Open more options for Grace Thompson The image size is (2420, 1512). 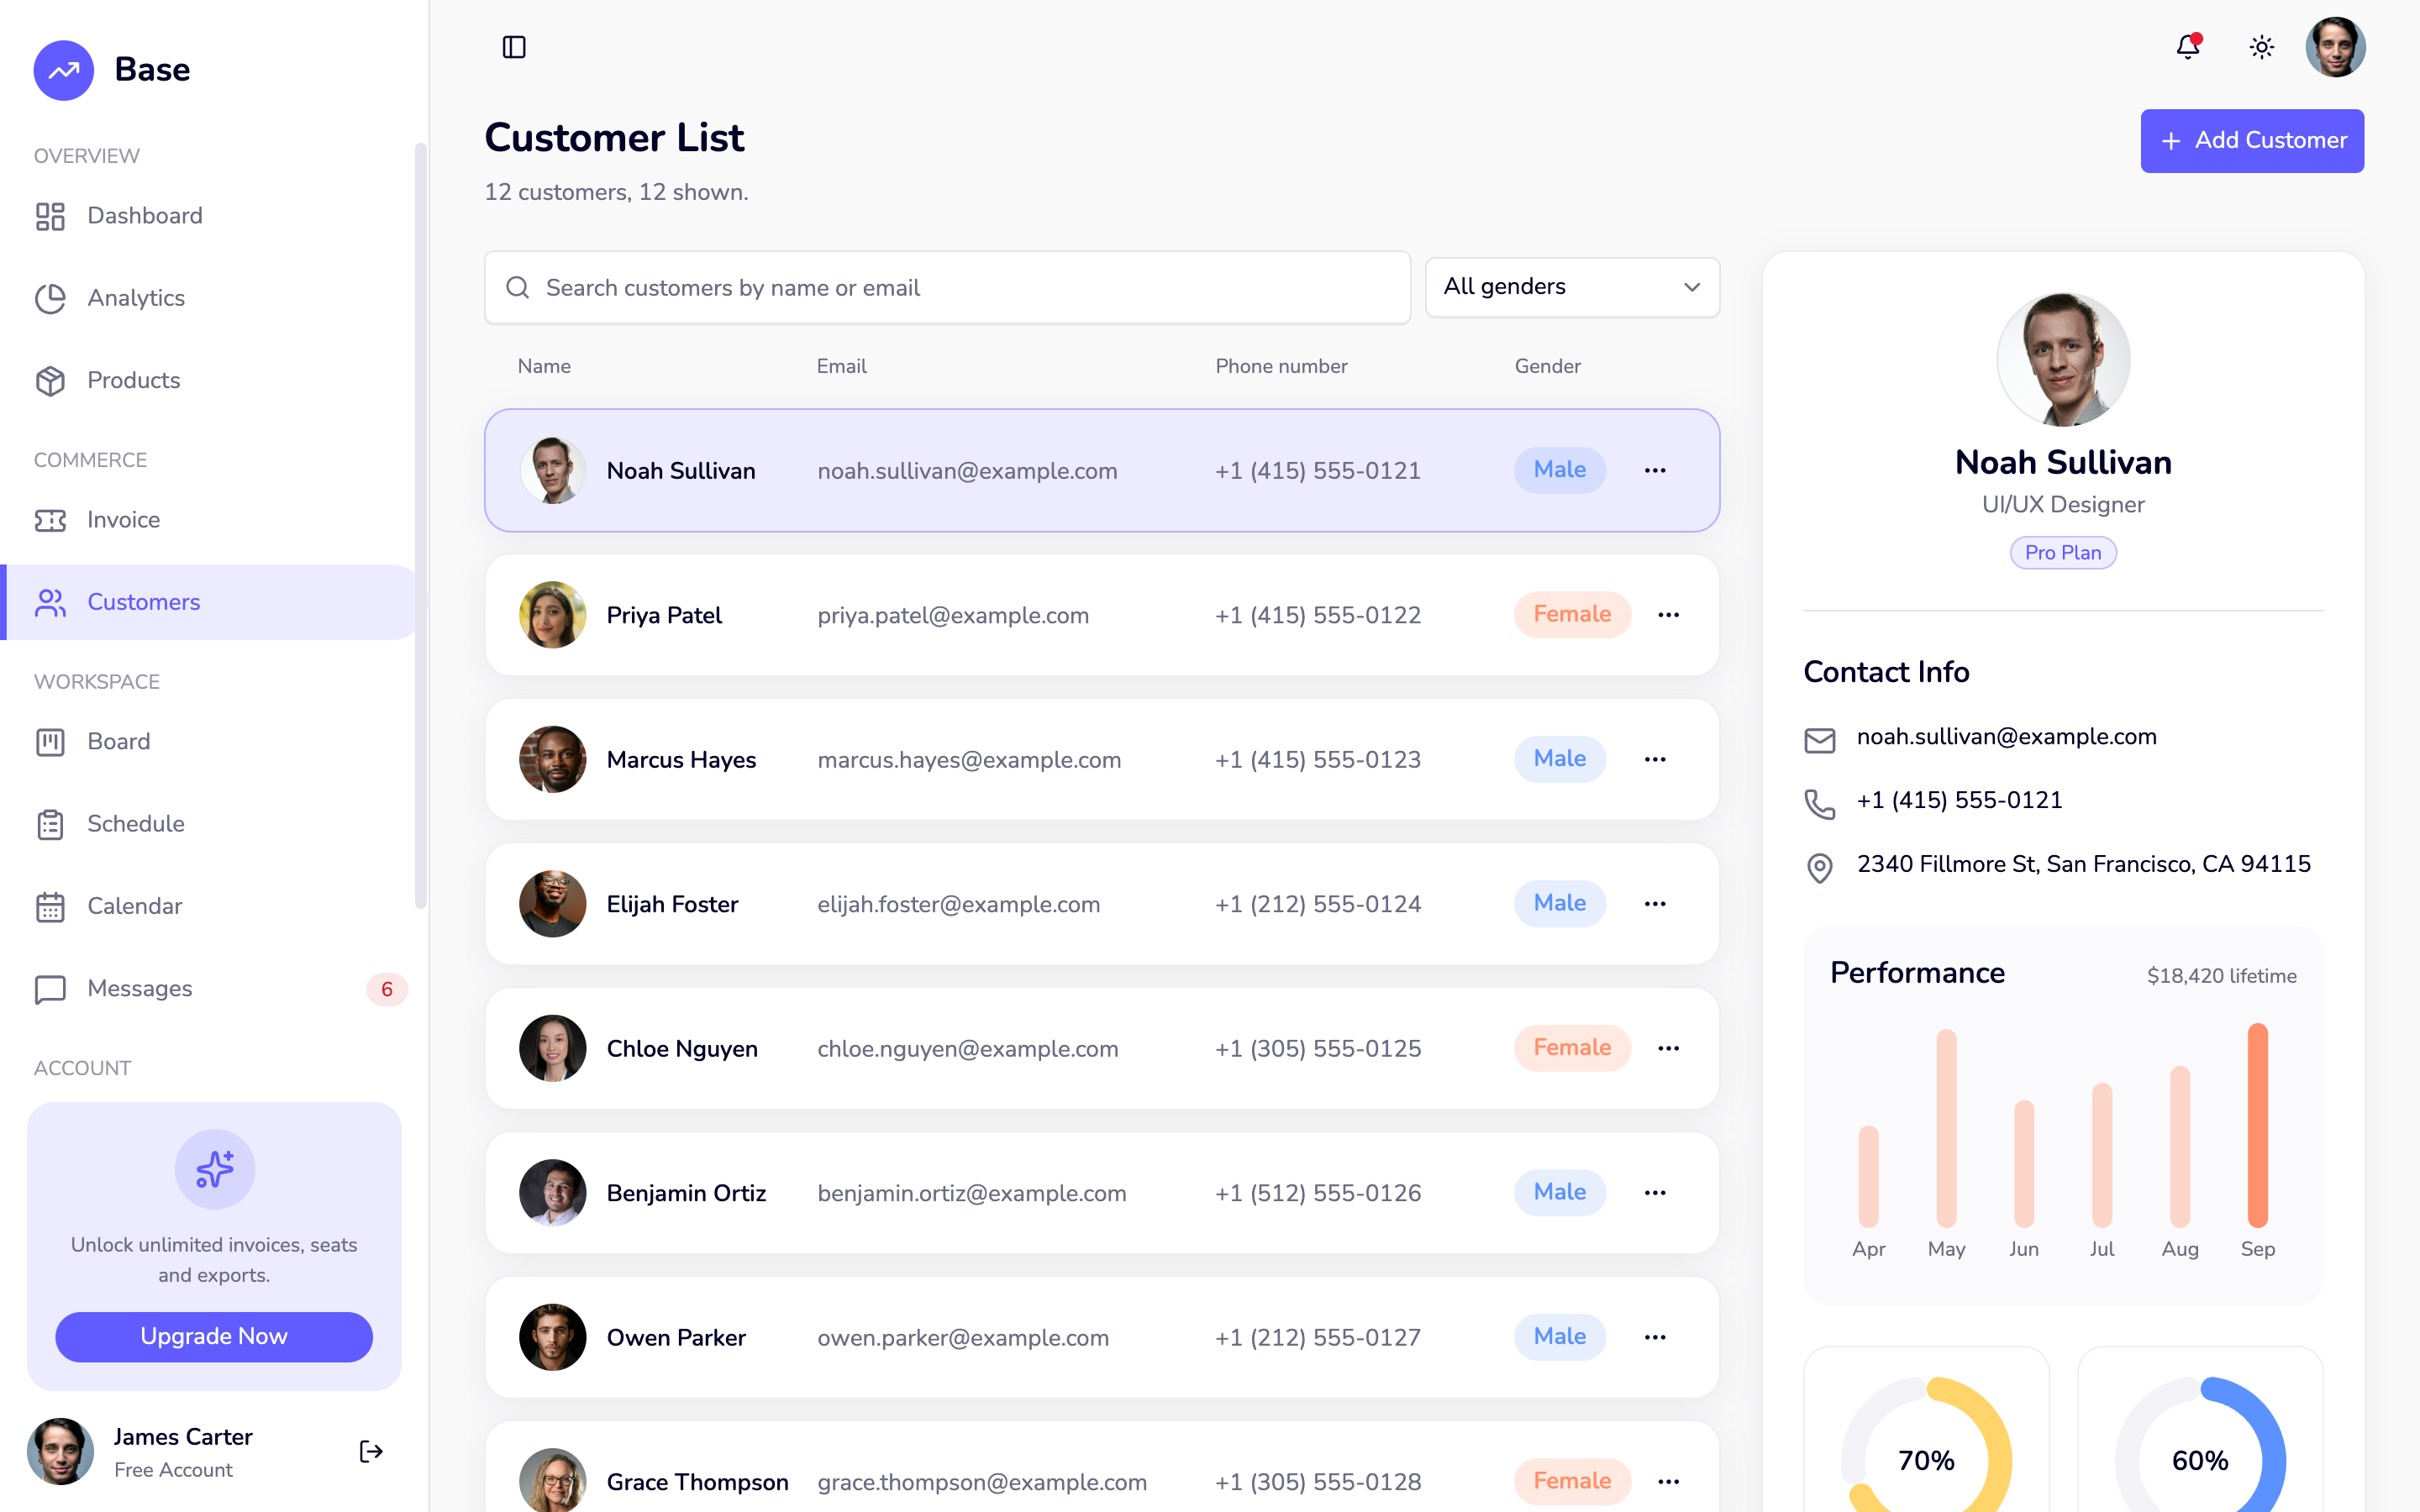tap(1668, 1481)
